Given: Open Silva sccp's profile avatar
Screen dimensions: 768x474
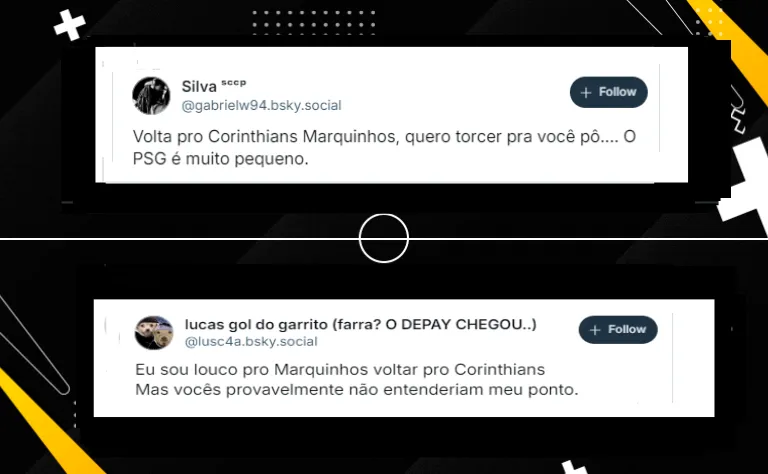Looking at the screenshot, I should tap(151, 96).
